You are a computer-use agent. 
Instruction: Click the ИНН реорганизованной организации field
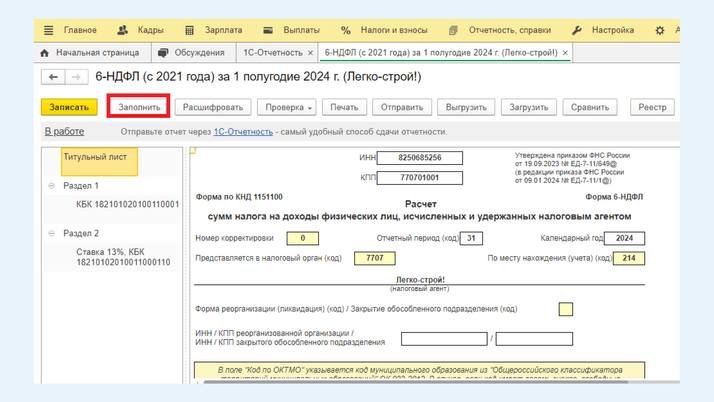[444, 339]
